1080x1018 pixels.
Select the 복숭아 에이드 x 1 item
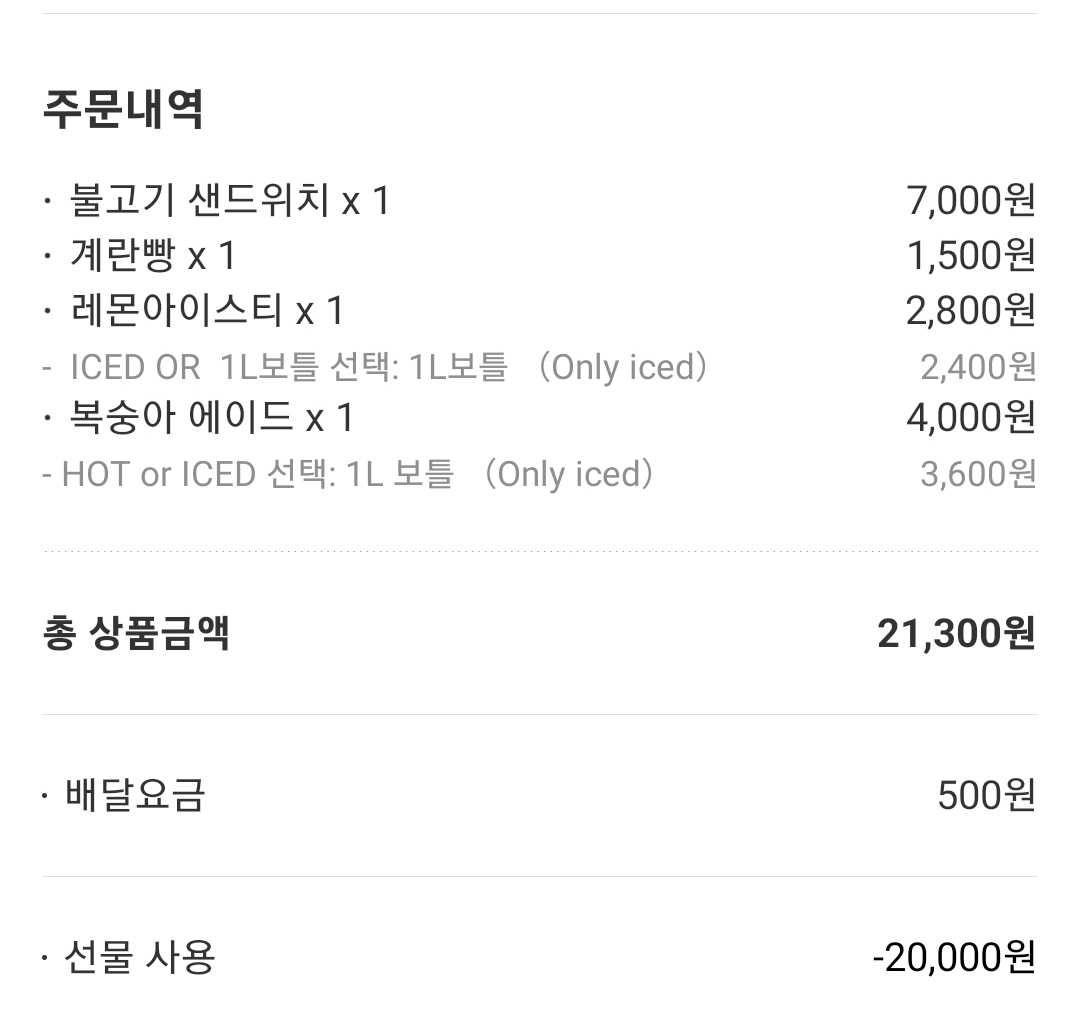[x=212, y=417]
